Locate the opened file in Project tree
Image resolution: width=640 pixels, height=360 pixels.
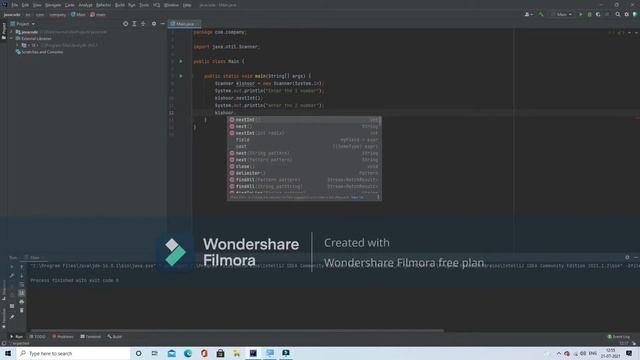click(125, 24)
